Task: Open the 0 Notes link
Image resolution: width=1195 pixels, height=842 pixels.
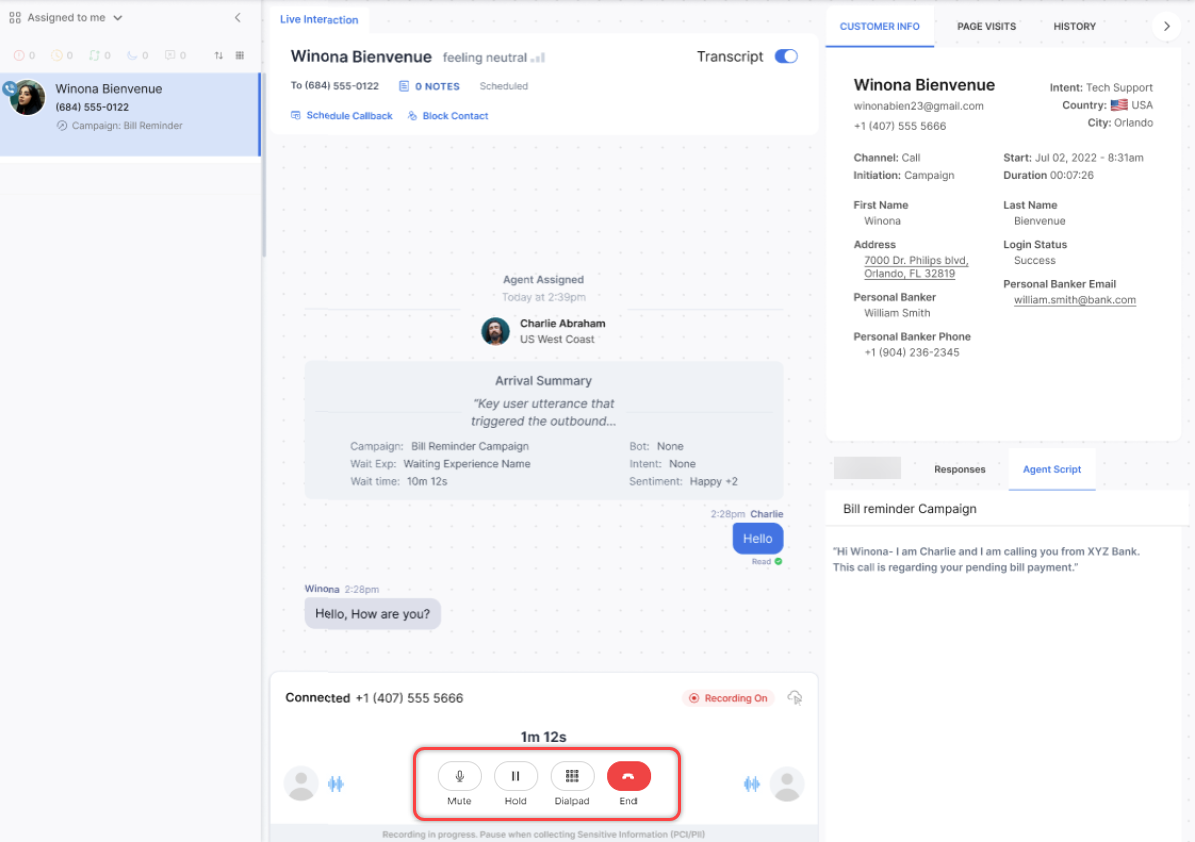Action: 429,87
